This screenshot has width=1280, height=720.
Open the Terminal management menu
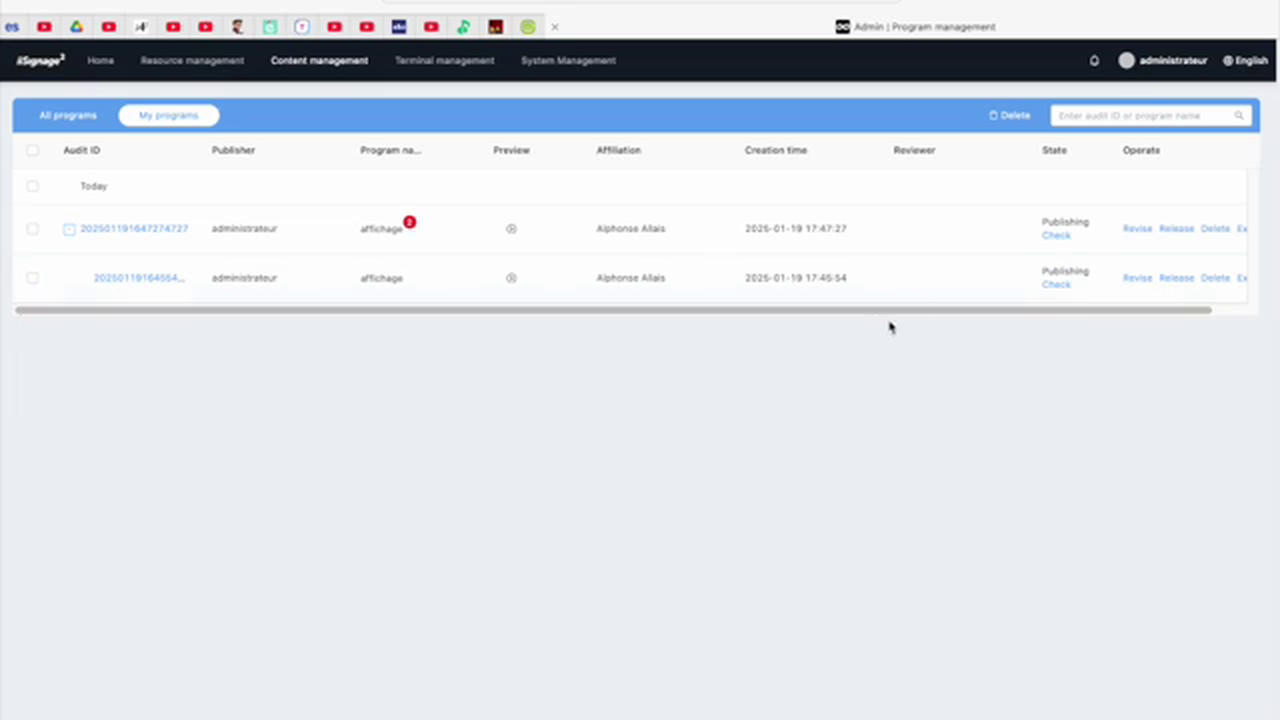tap(444, 61)
